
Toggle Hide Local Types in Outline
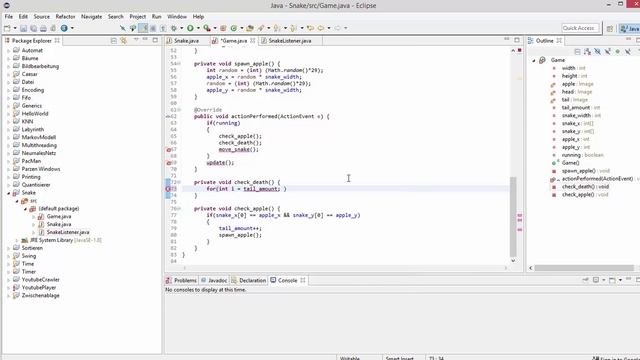pos(628,52)
